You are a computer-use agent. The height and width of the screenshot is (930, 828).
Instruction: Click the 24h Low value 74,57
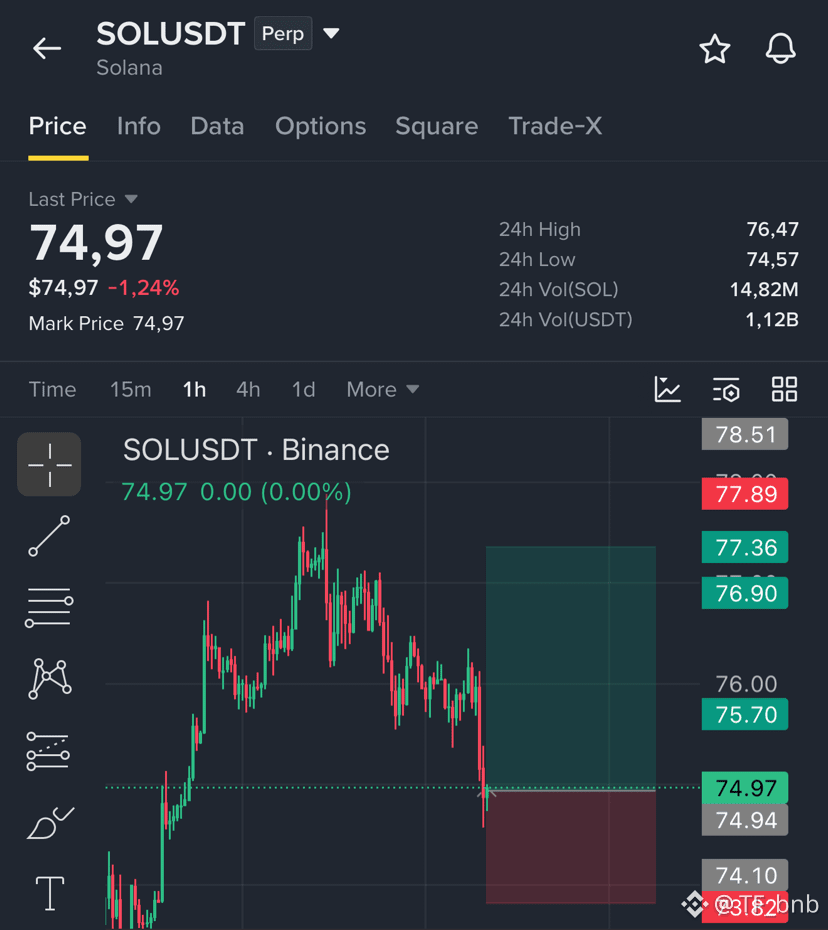[x=772, y=259]
